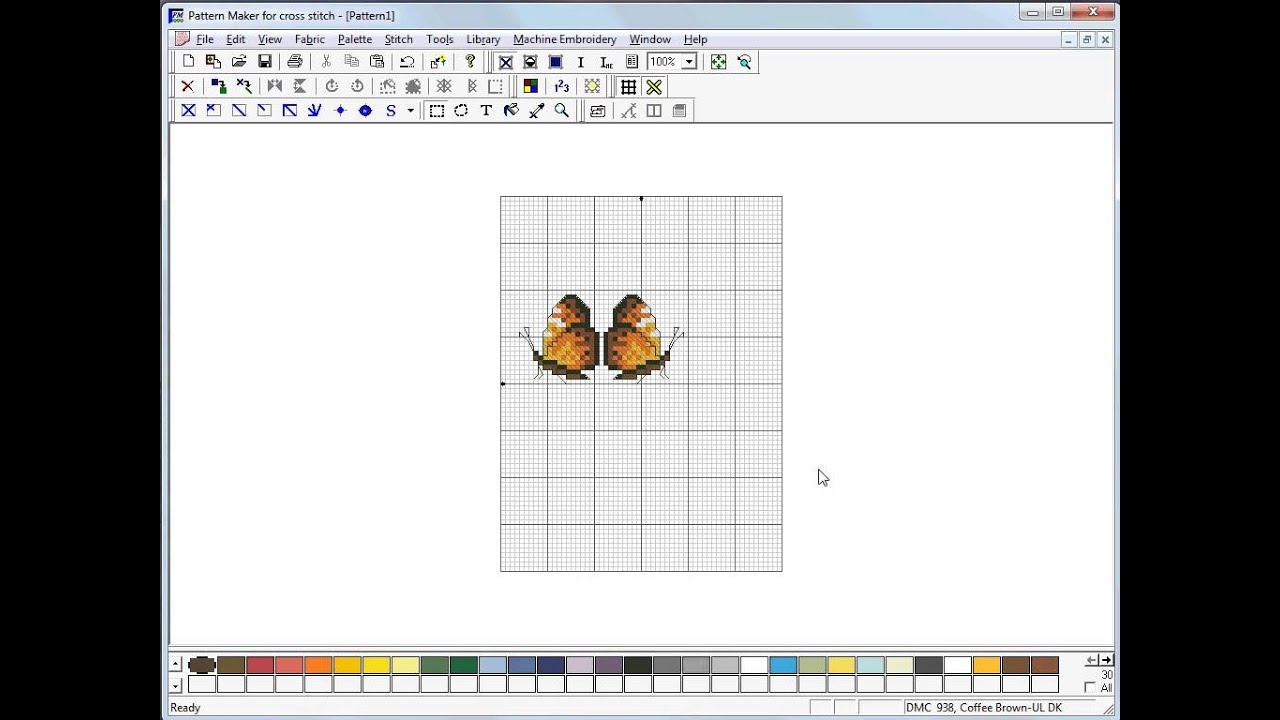The height and width of the screenshot is (720, 1280).
Task: Click the 30 color count beside the palette
Action: 1106,675
